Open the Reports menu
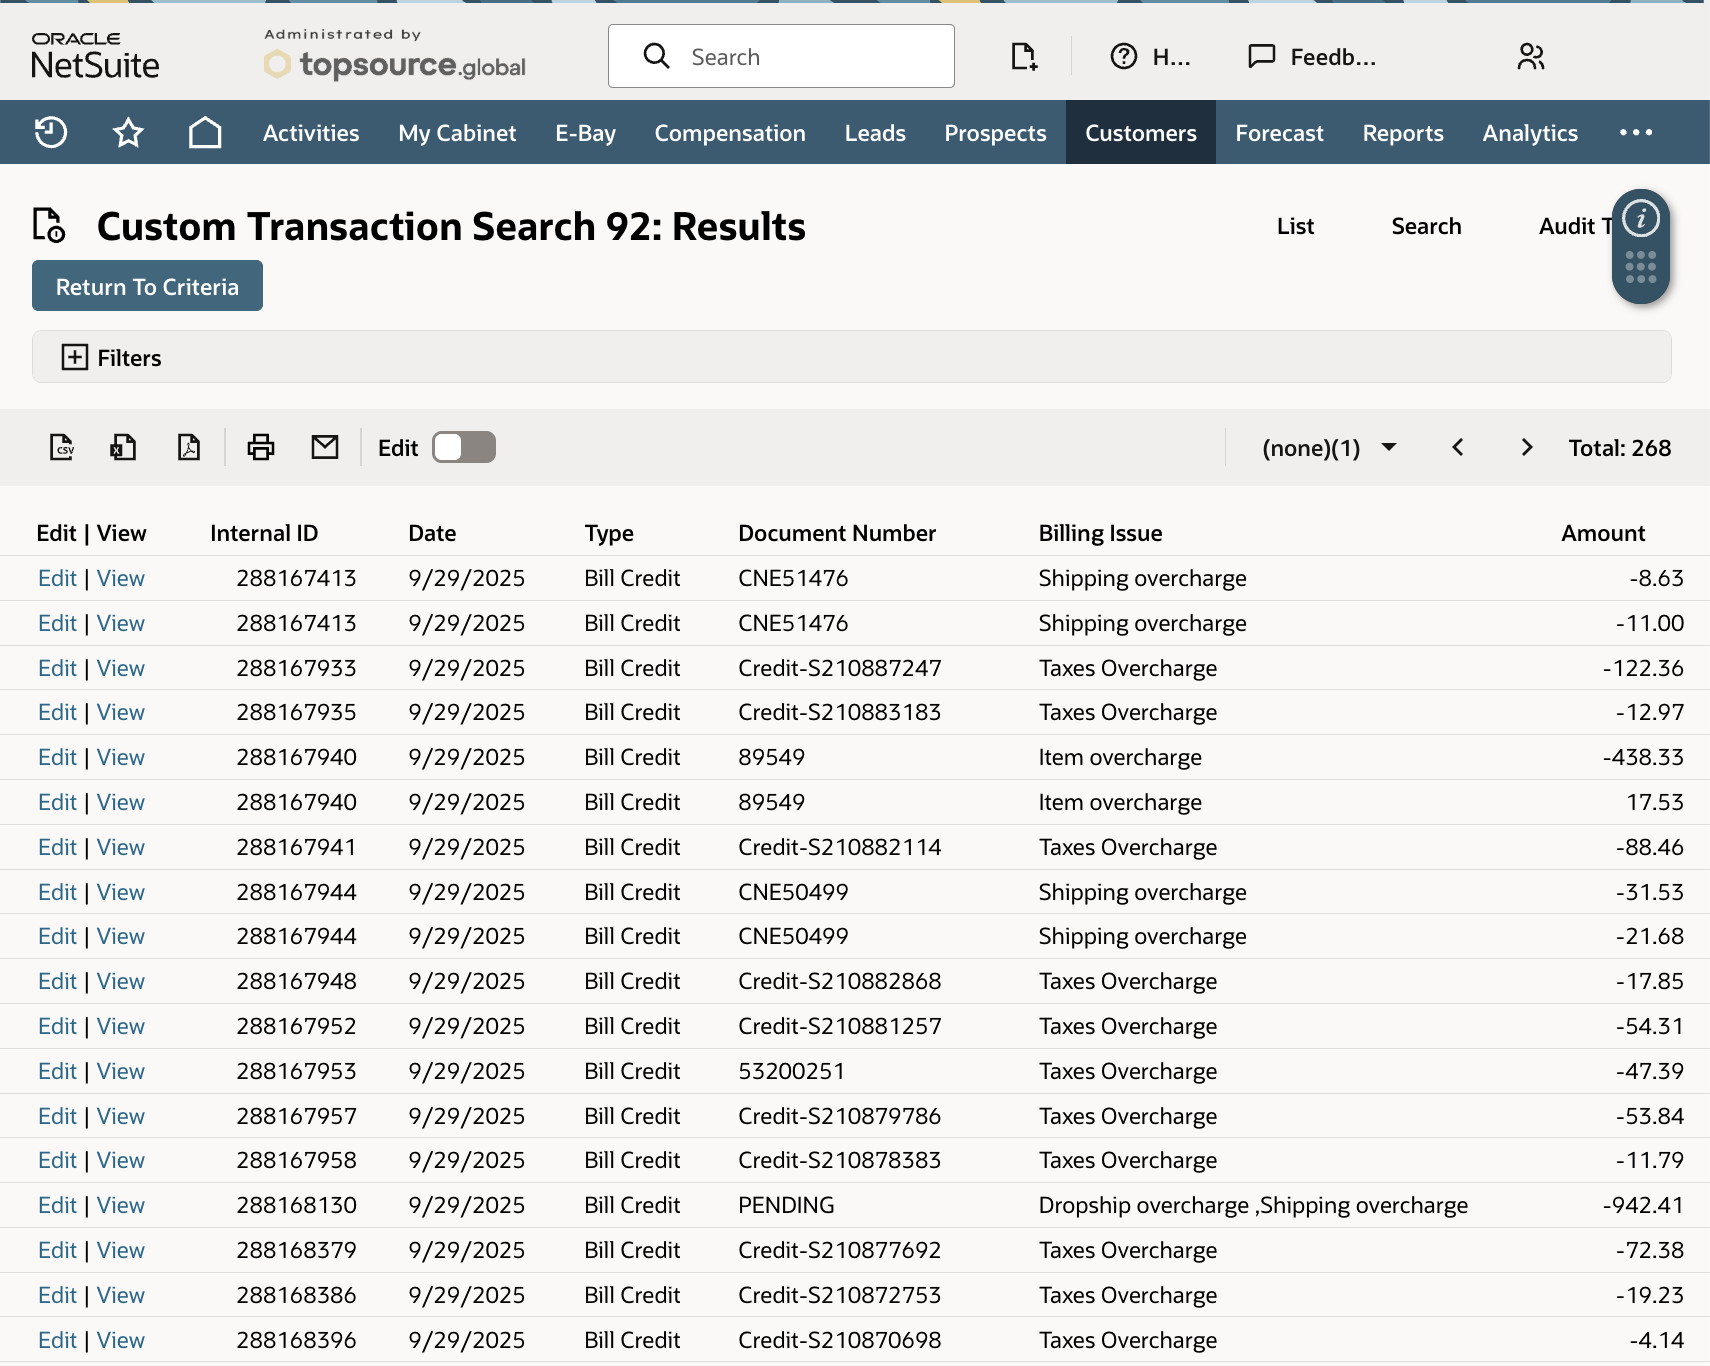Image resolution: width=1710 pixels, height=1366 pixels. (x=1403, y=132)
